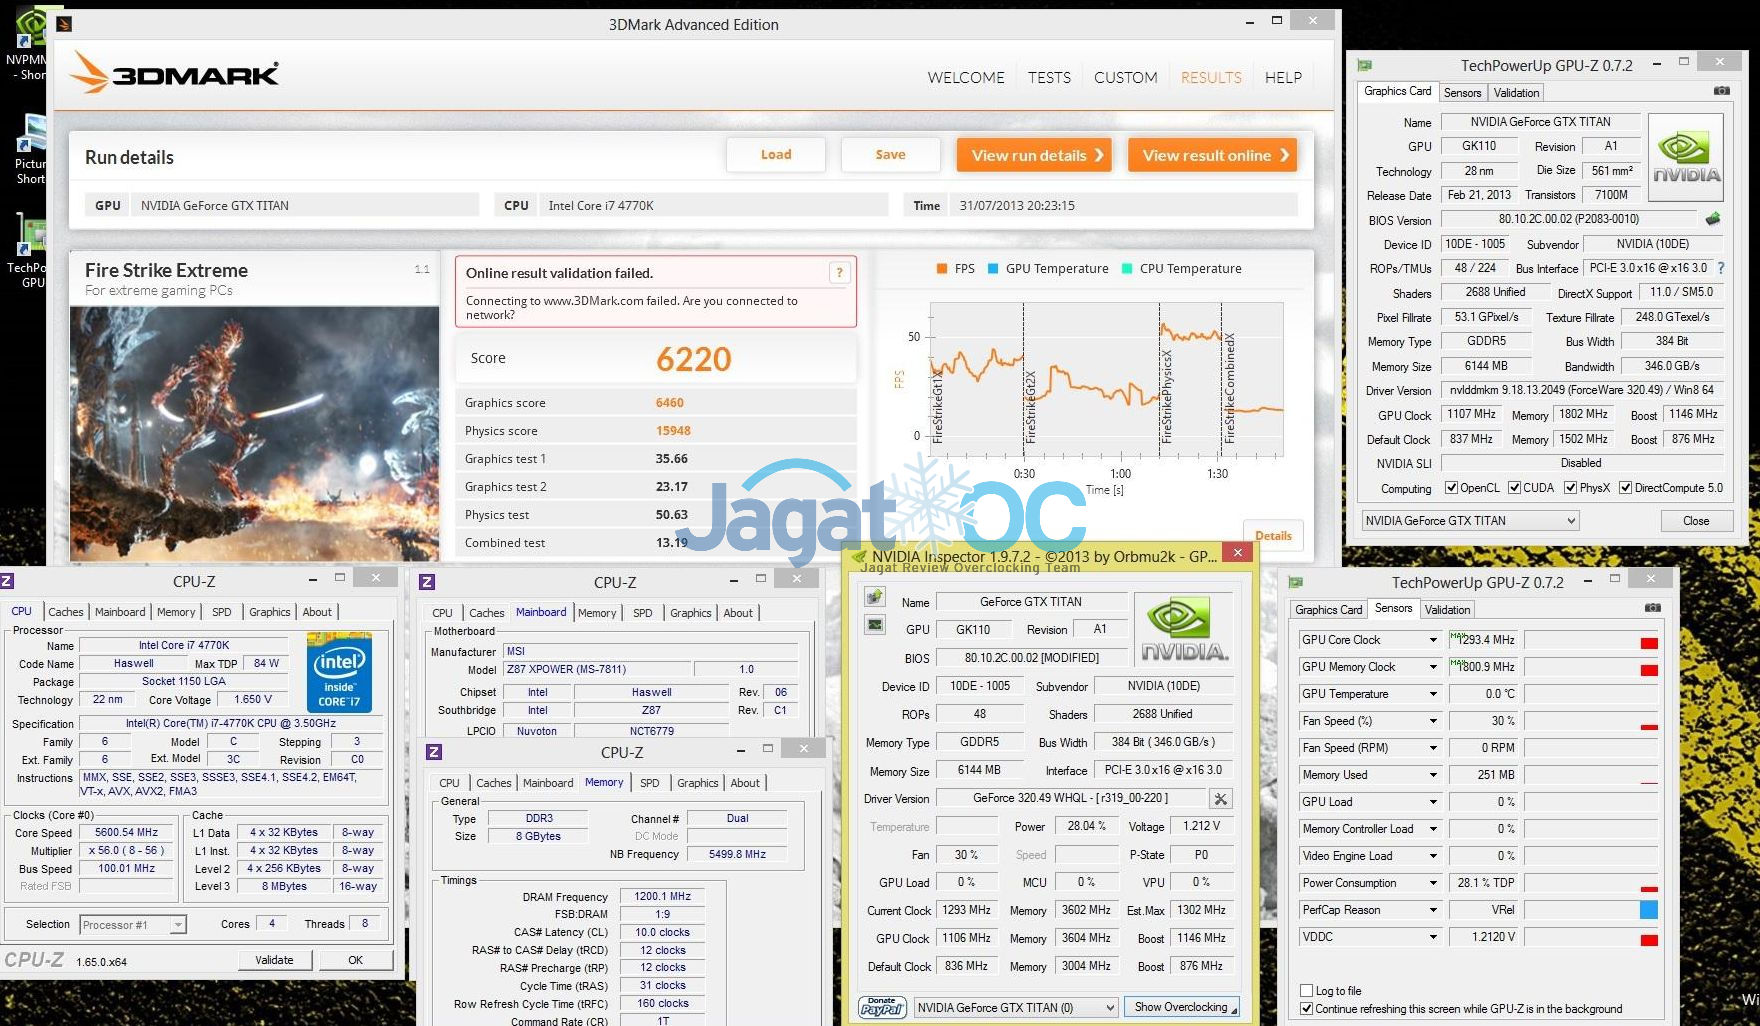Viewport: 1760px width, 1026px height.
Task: Expand the PerfCap Reason sensor dropdown
Action: tap(1432, 910)
